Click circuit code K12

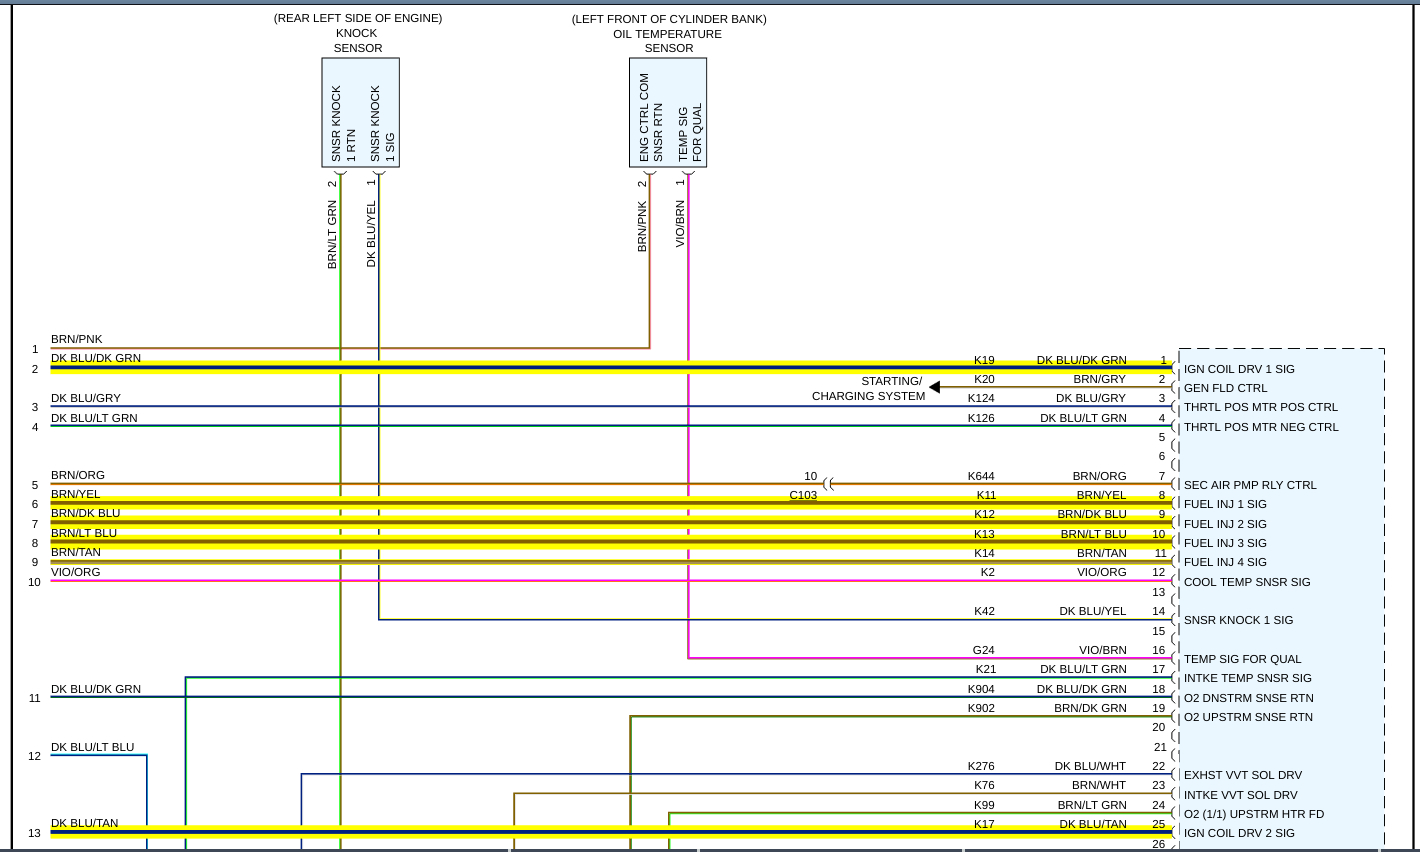984,514
